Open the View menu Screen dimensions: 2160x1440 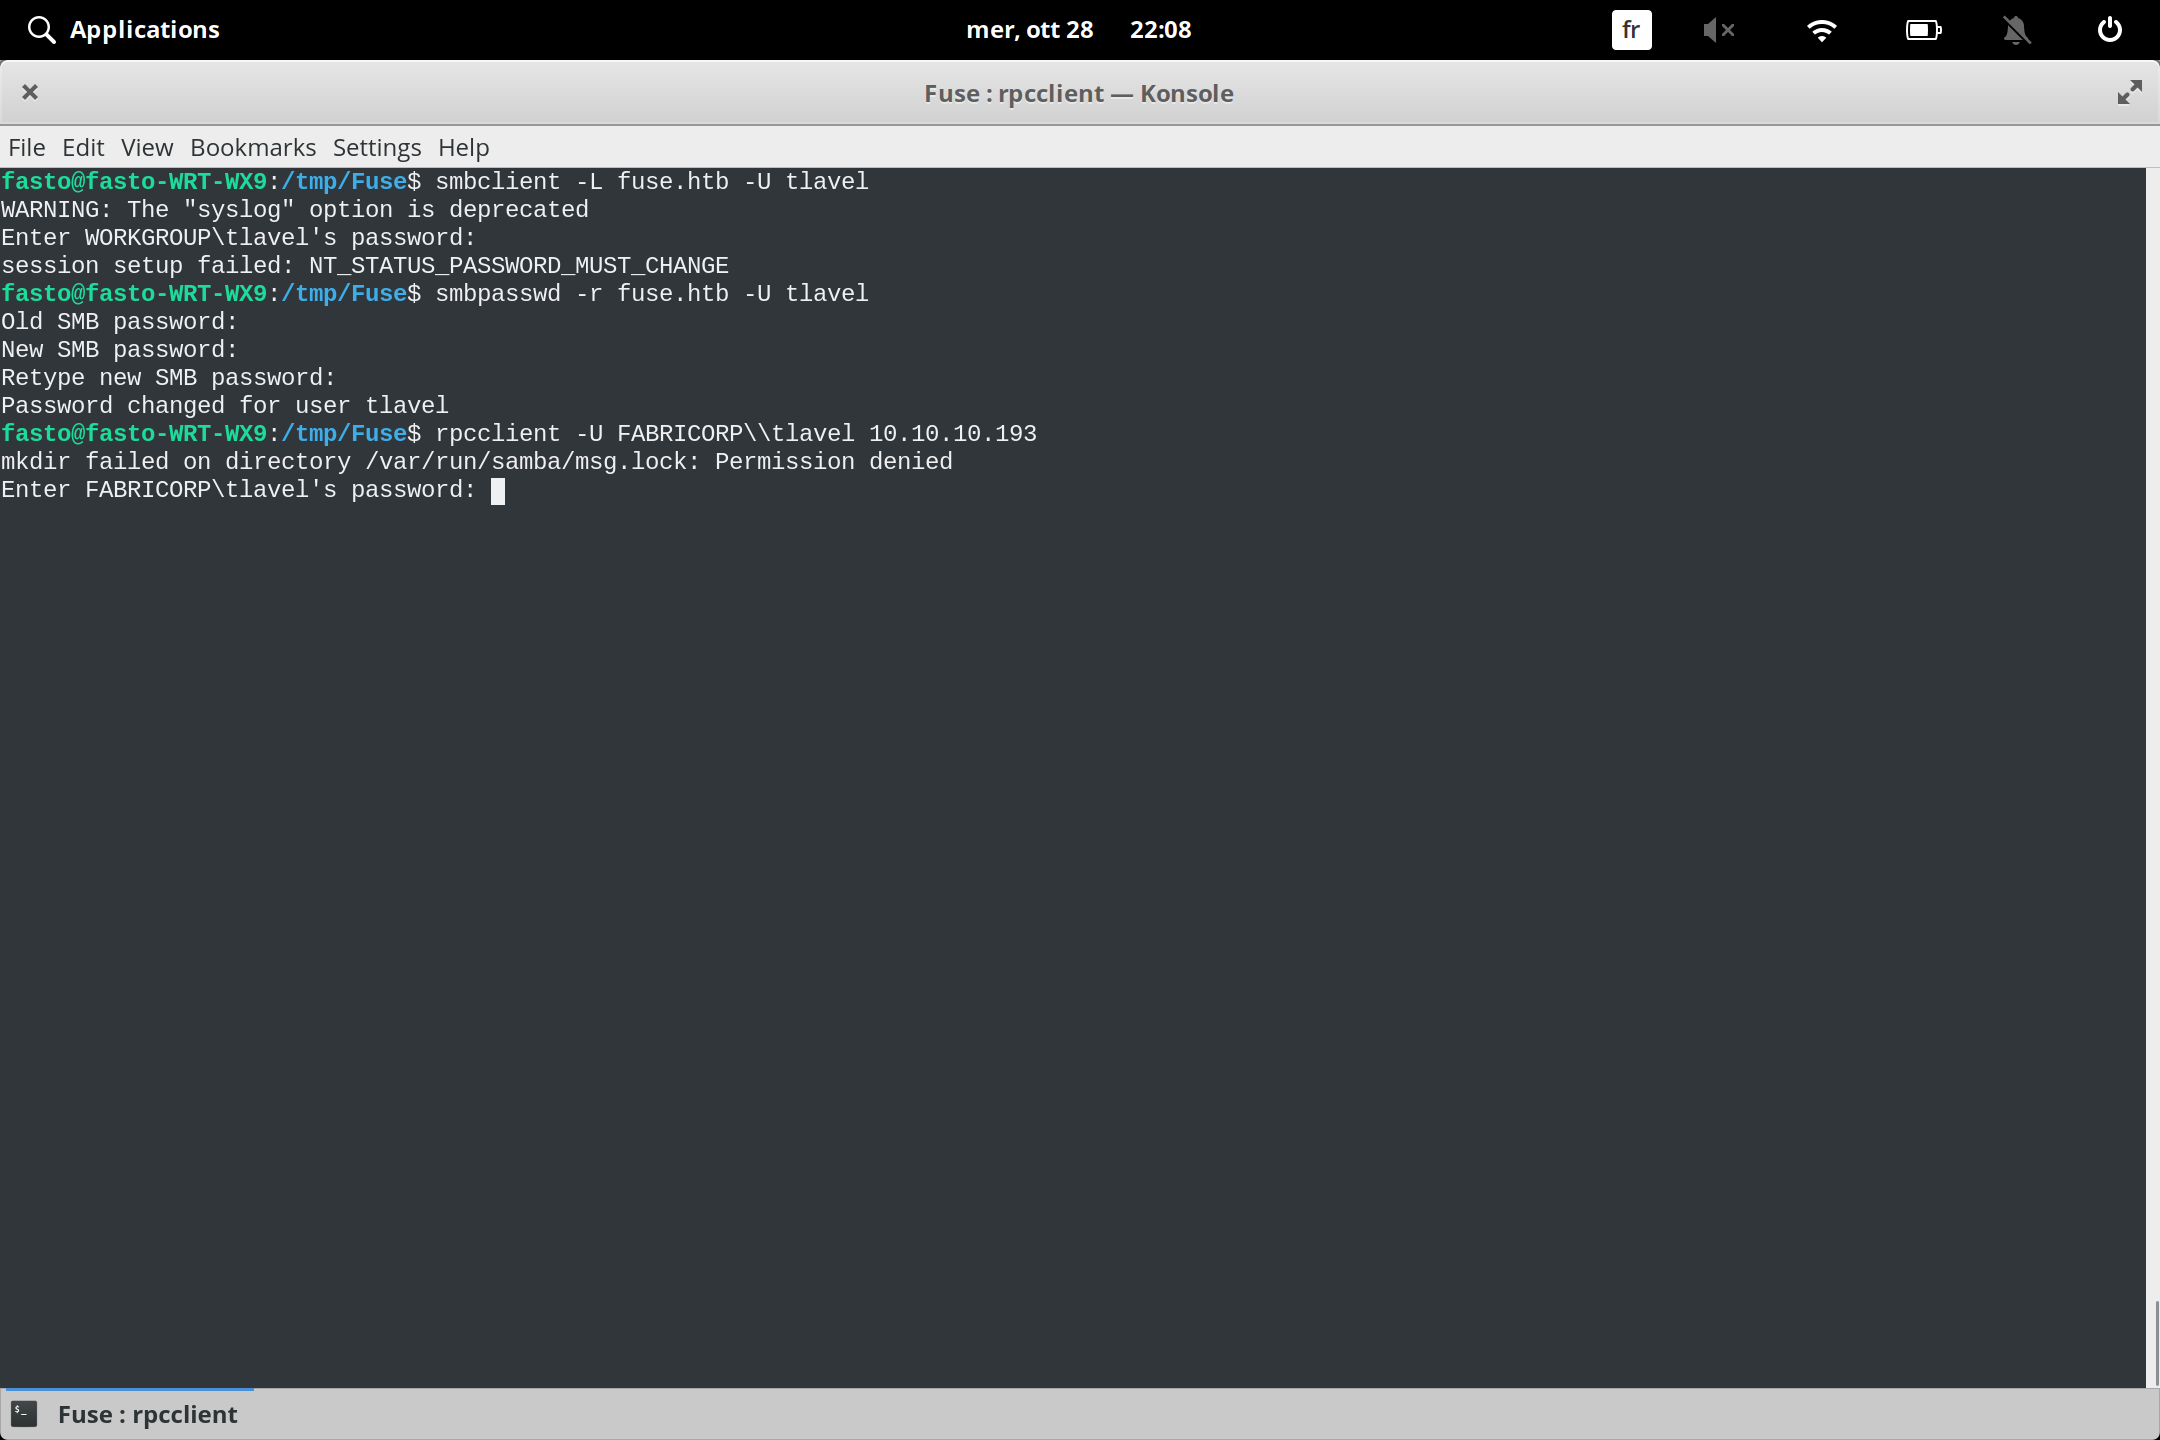pyautogui.click(x=146, y=147)
